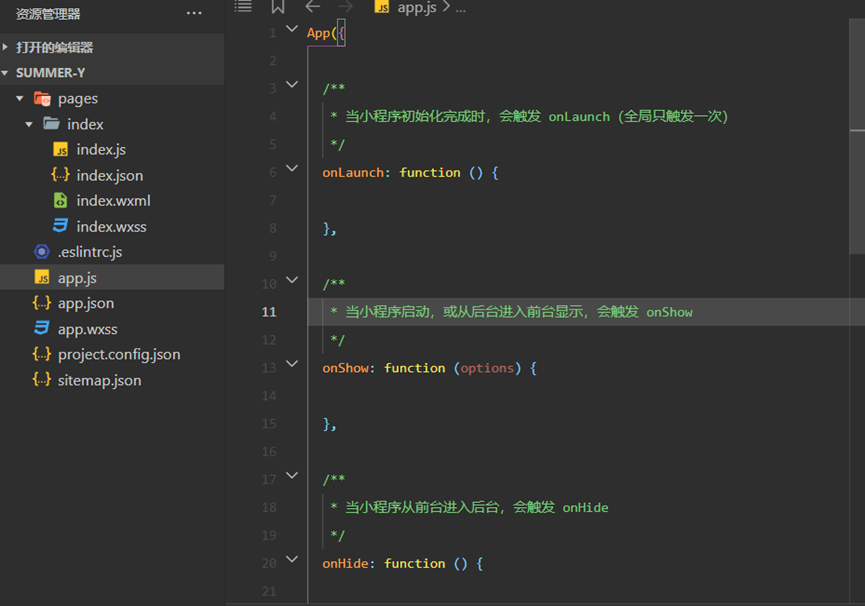Screen dimensions: 865x606
Task: Go back with the left arrow icon
Action: pos(313,7)
